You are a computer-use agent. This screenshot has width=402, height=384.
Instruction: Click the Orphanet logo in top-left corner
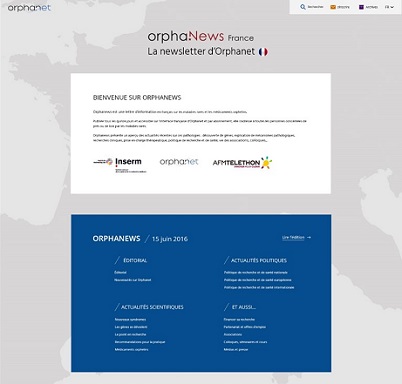[29, 7]
